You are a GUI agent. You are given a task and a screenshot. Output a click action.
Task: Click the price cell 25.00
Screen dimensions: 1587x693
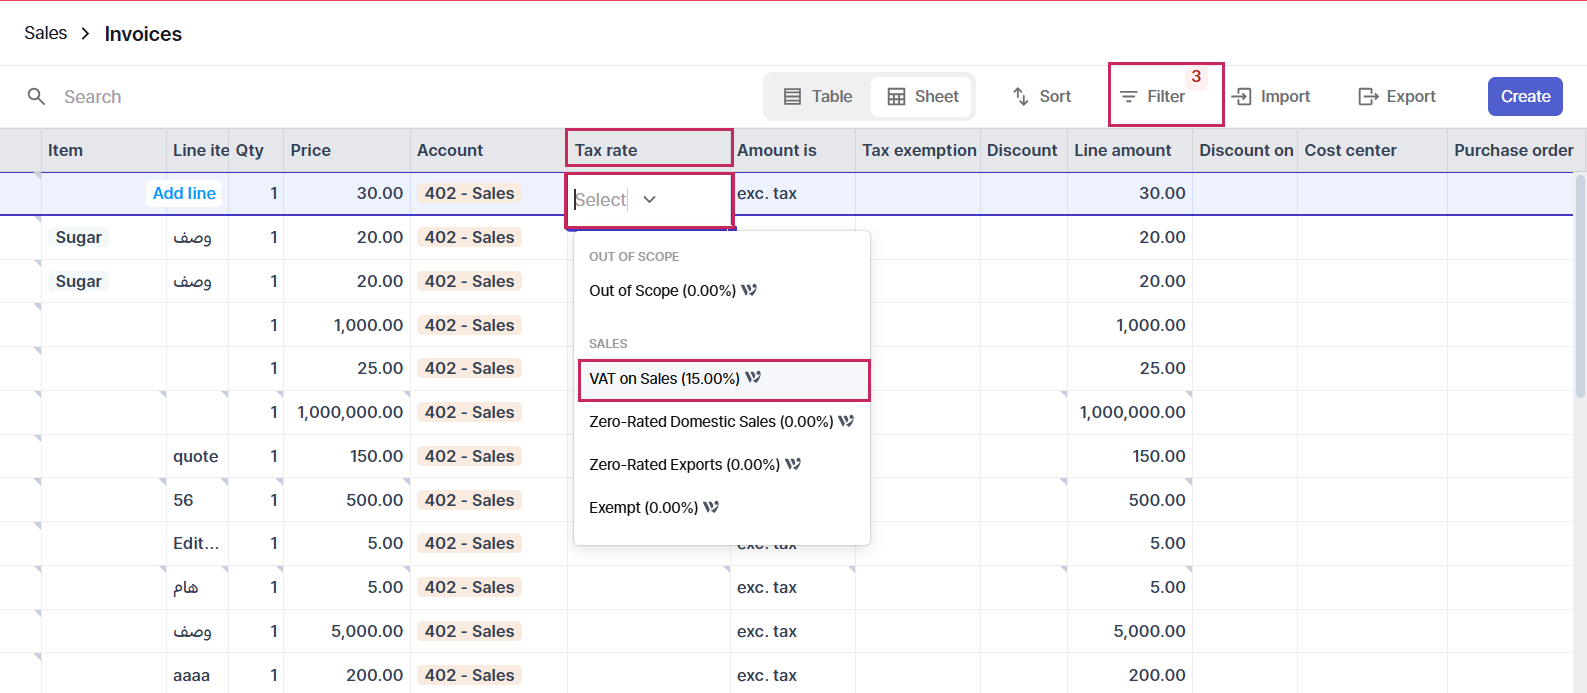pyautogui.click(x=347, y=368)
